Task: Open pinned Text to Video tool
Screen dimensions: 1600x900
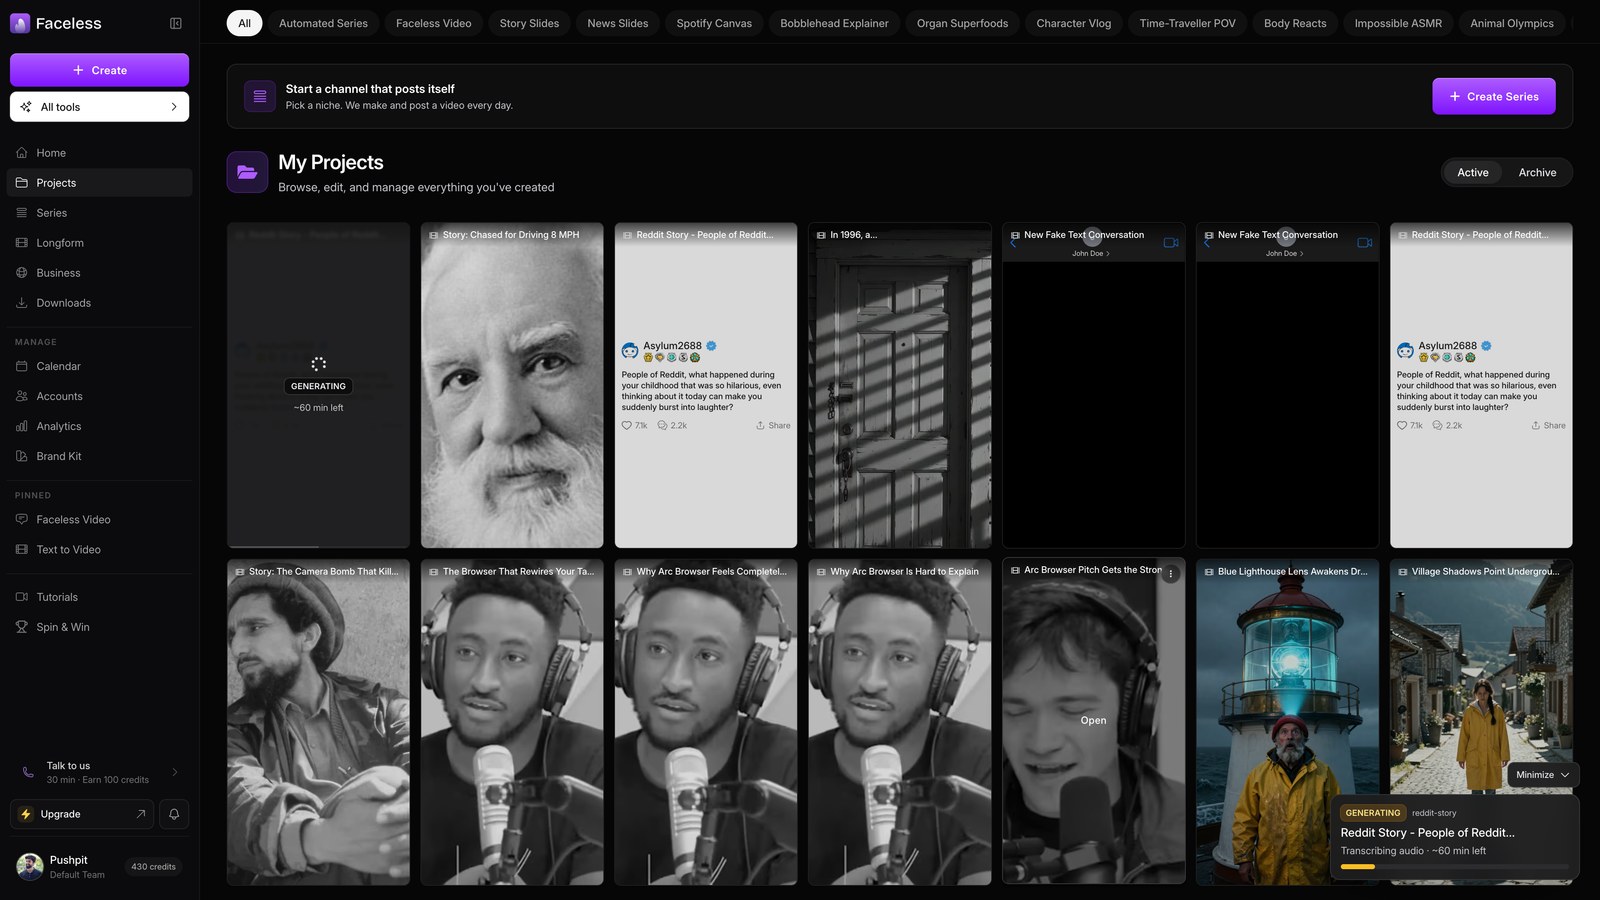Action: click(100, 550)
